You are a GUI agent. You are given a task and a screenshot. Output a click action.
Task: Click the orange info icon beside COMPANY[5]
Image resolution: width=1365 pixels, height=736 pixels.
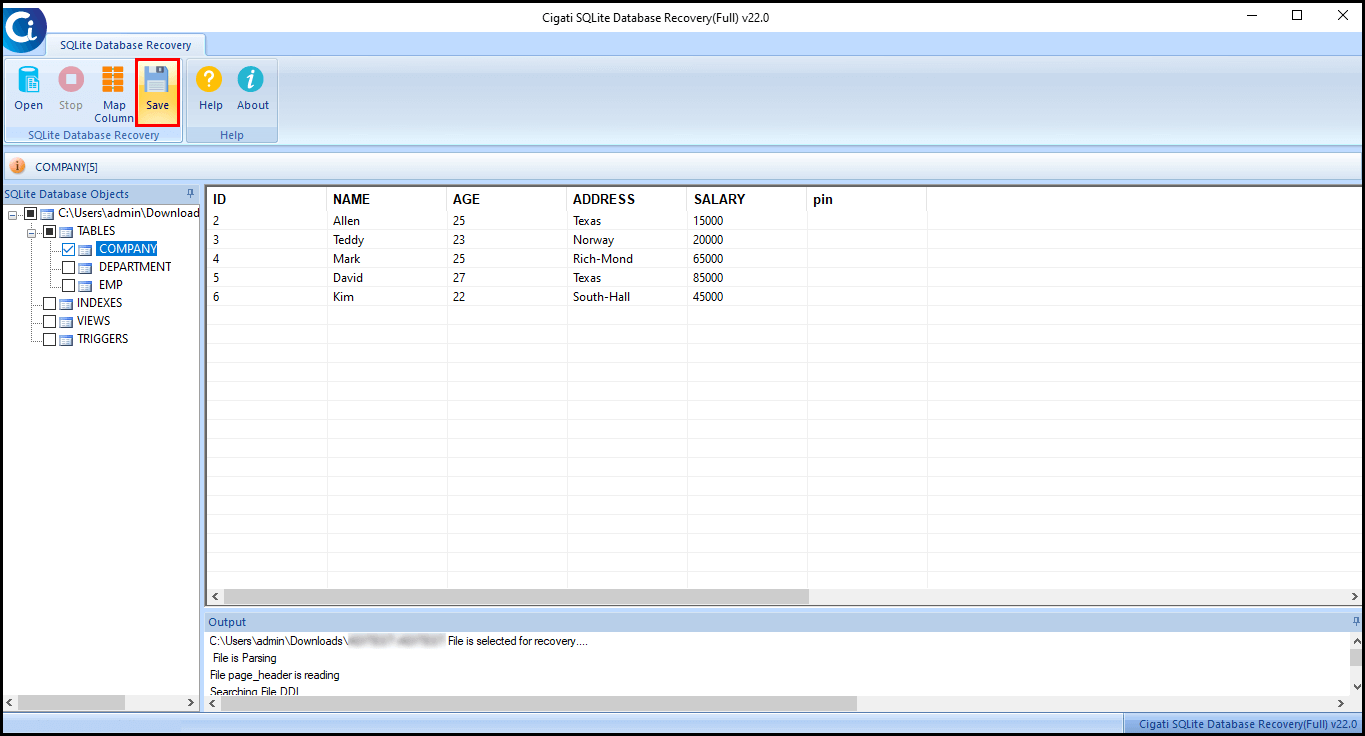coord(17,167)
